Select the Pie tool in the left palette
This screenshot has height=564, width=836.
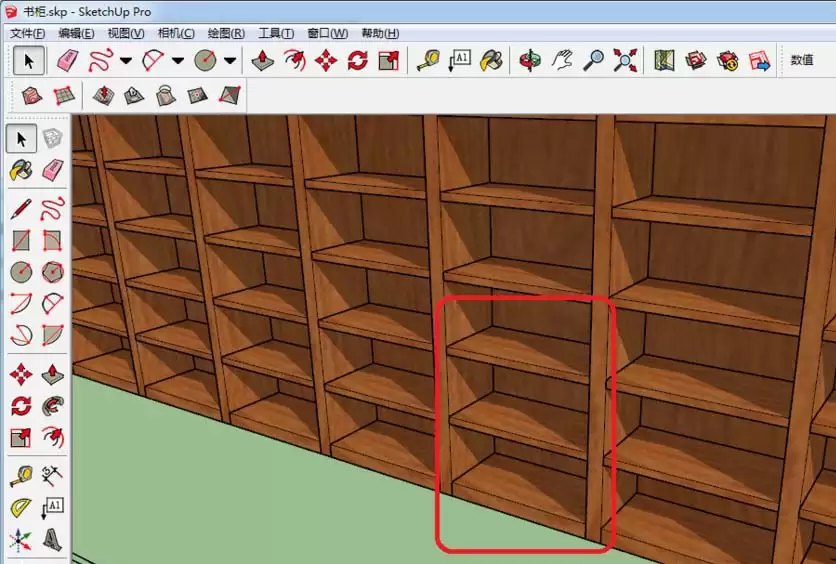[x=52, y=335]
